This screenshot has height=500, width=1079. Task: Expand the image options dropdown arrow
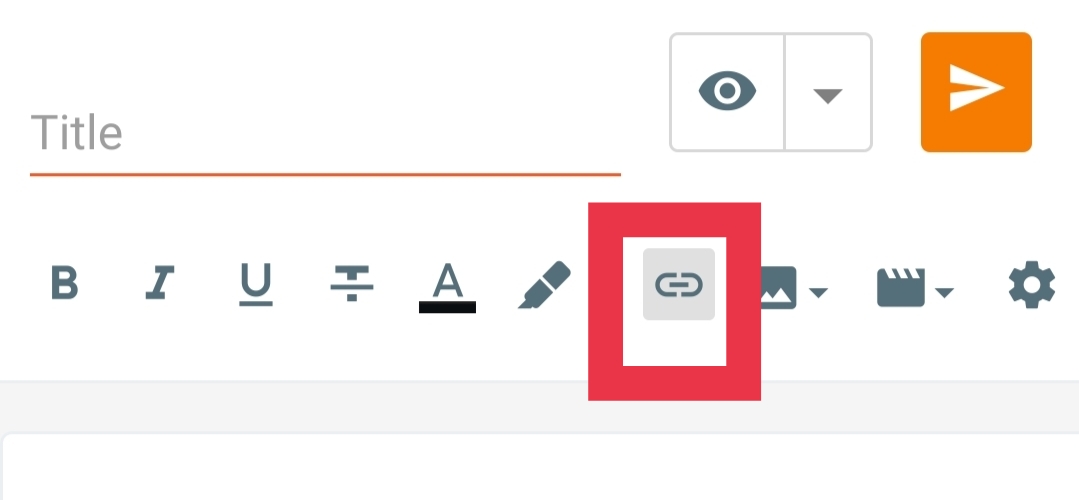click(x=818, y=293)
